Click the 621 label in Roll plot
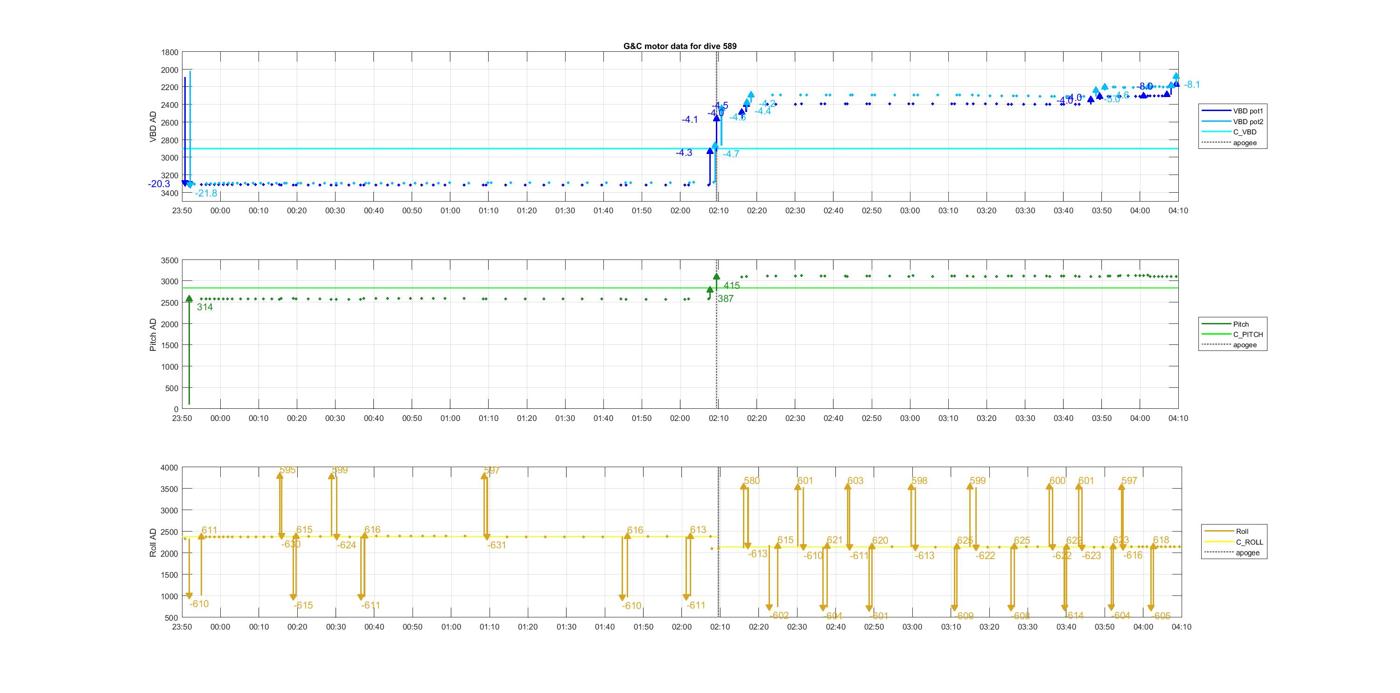This screenshot has width=1400, height=693. pyautogui.click(x=835, y=541)
